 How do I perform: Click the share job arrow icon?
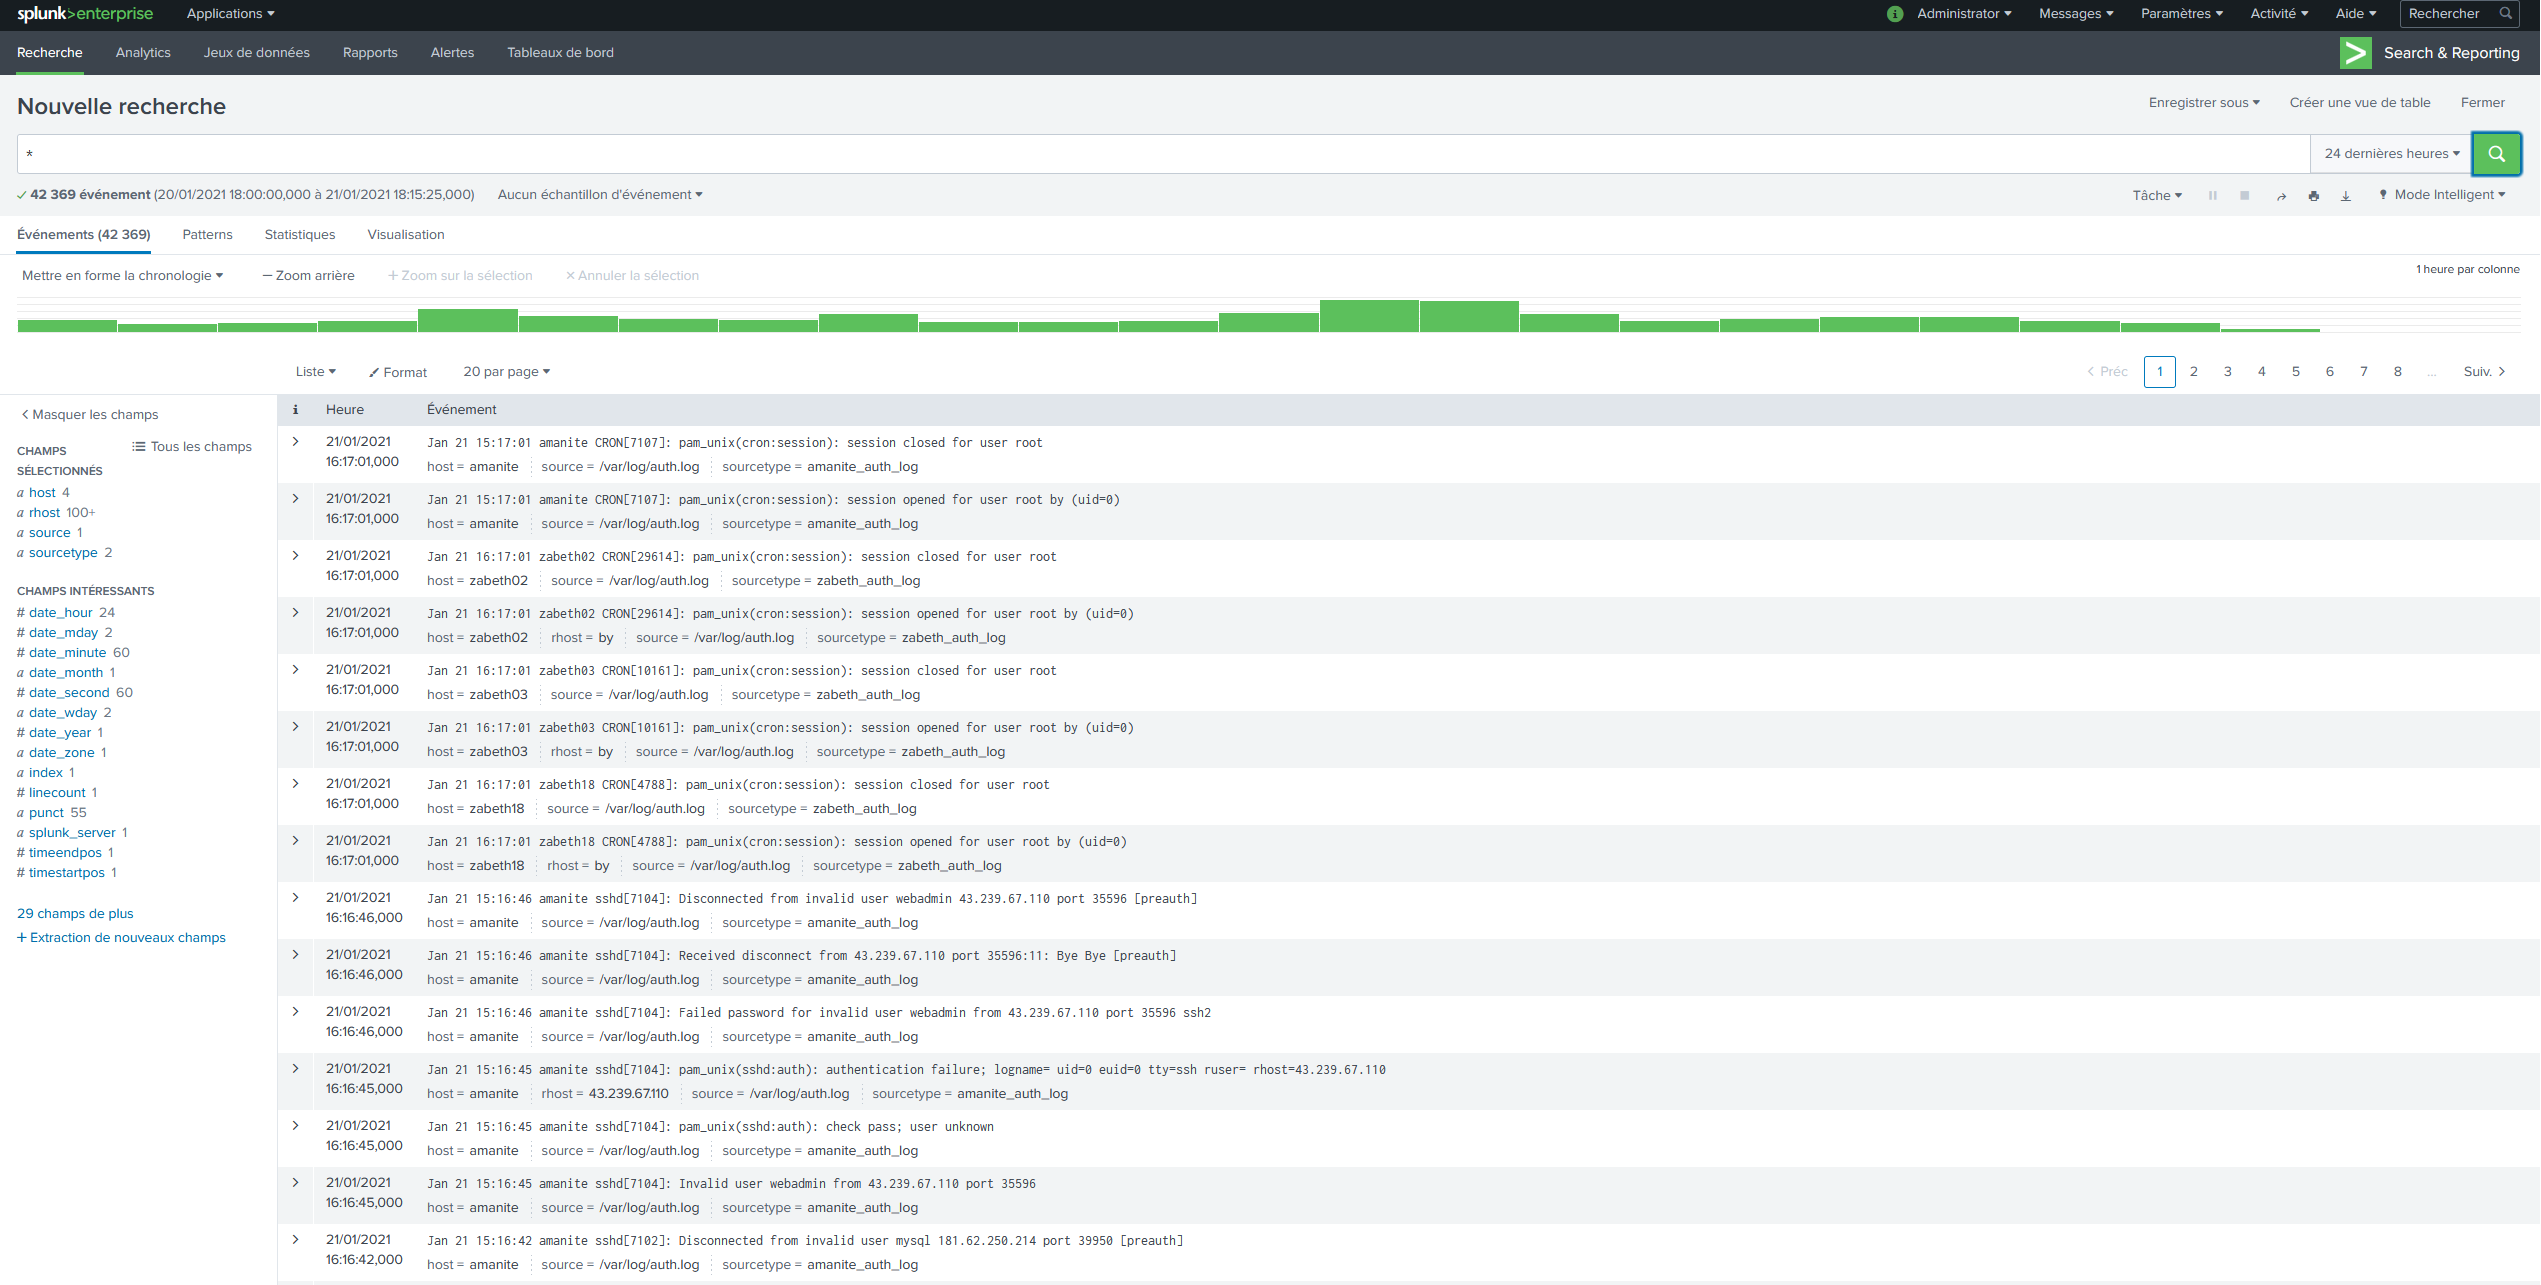click(x=2281, y=196)
